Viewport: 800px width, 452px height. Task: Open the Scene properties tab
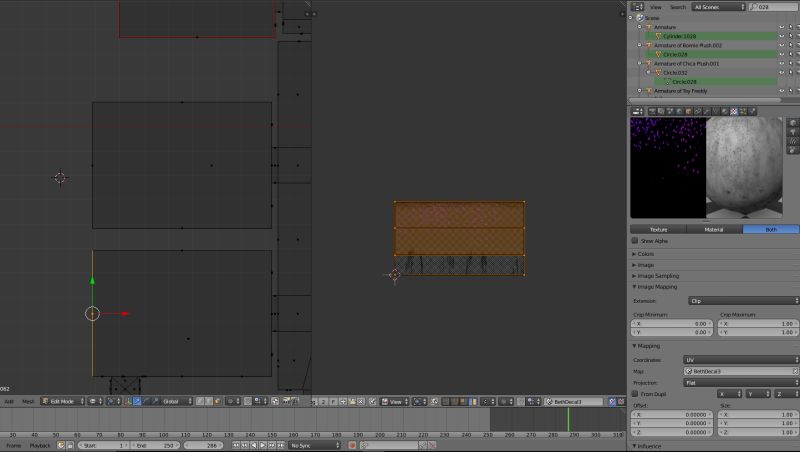[669, 111]
